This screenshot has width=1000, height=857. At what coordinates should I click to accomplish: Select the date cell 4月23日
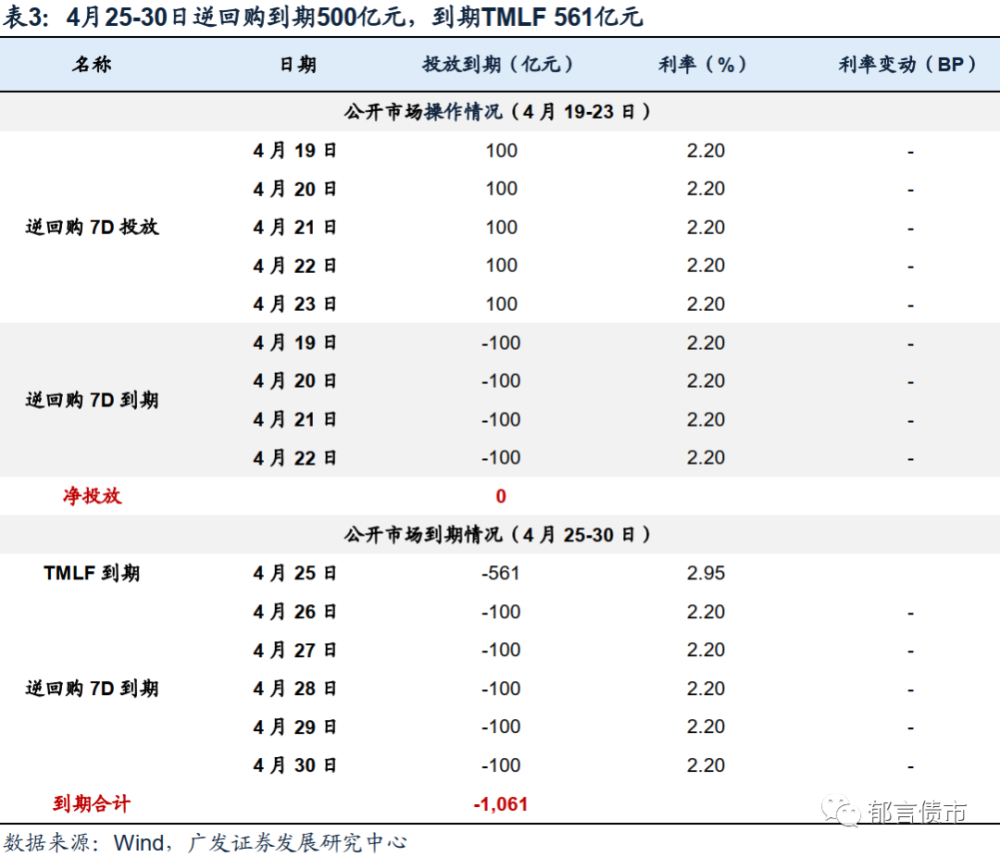[295, 304]
